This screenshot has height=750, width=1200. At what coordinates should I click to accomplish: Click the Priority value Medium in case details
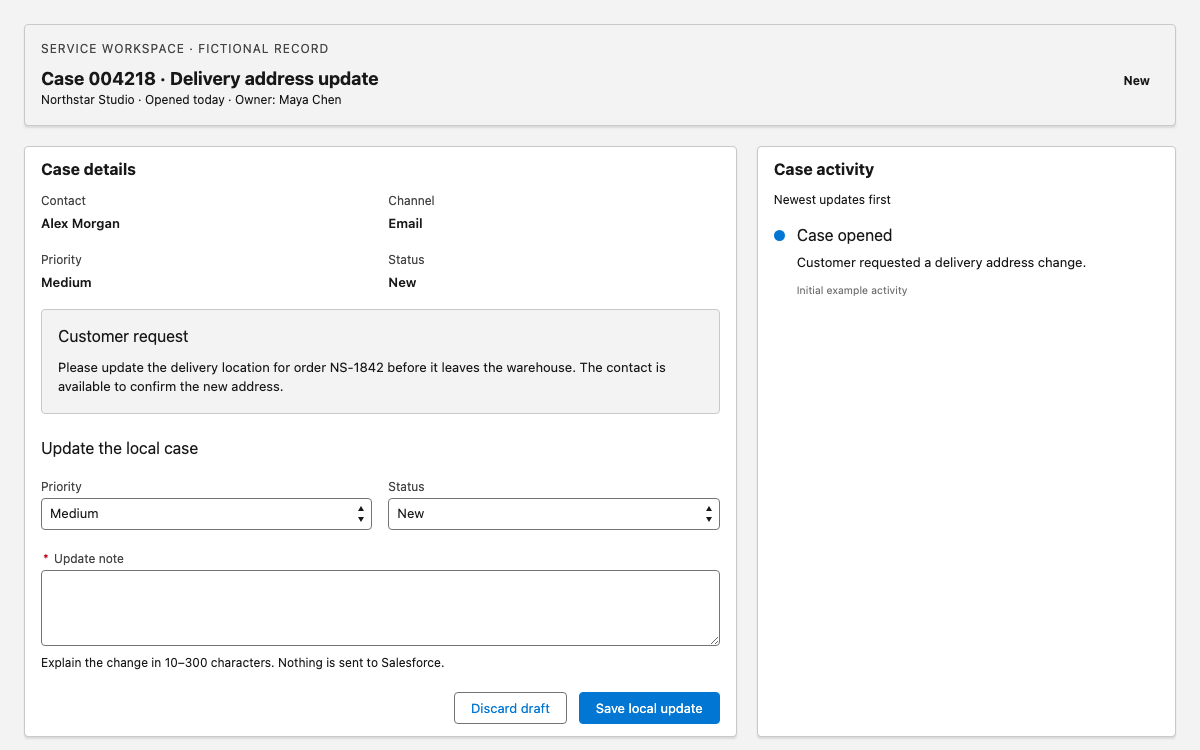tap(66, 283)
